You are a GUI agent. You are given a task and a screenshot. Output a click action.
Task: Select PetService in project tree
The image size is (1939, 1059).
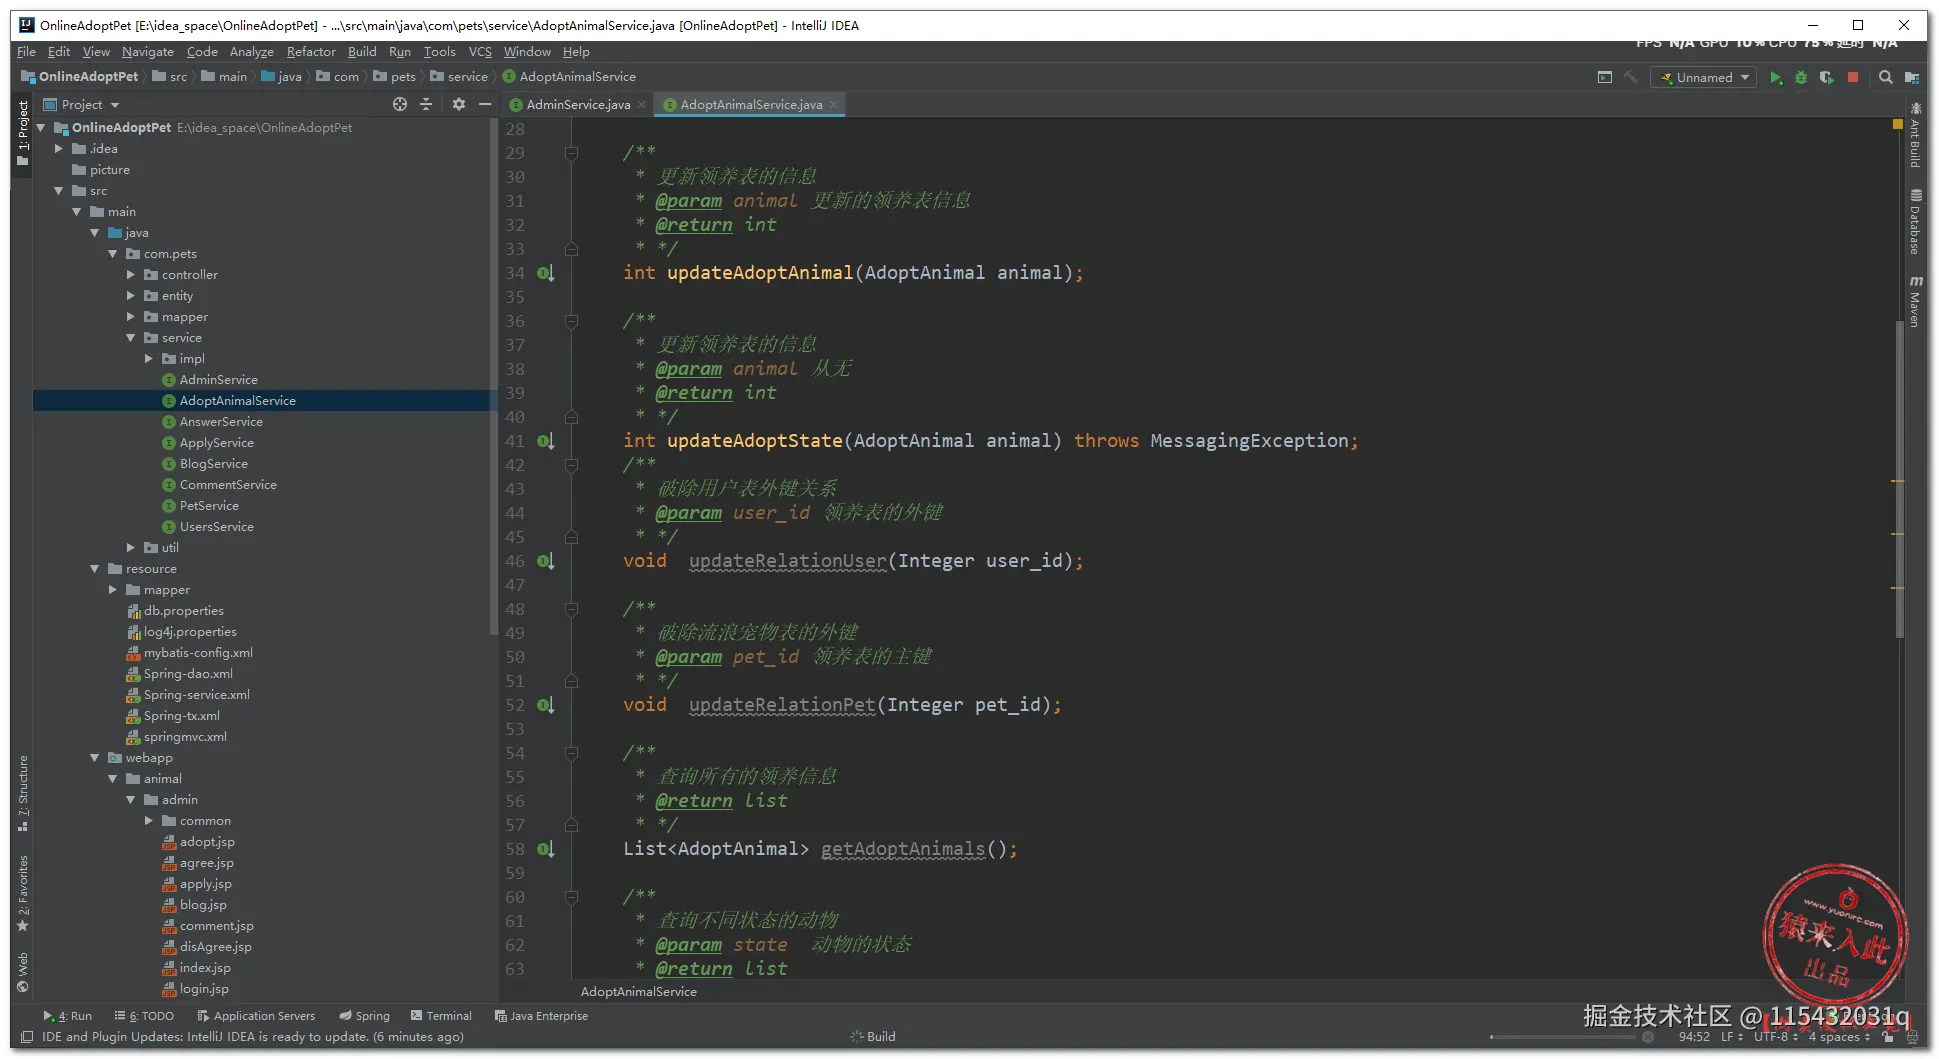[209, 506]
